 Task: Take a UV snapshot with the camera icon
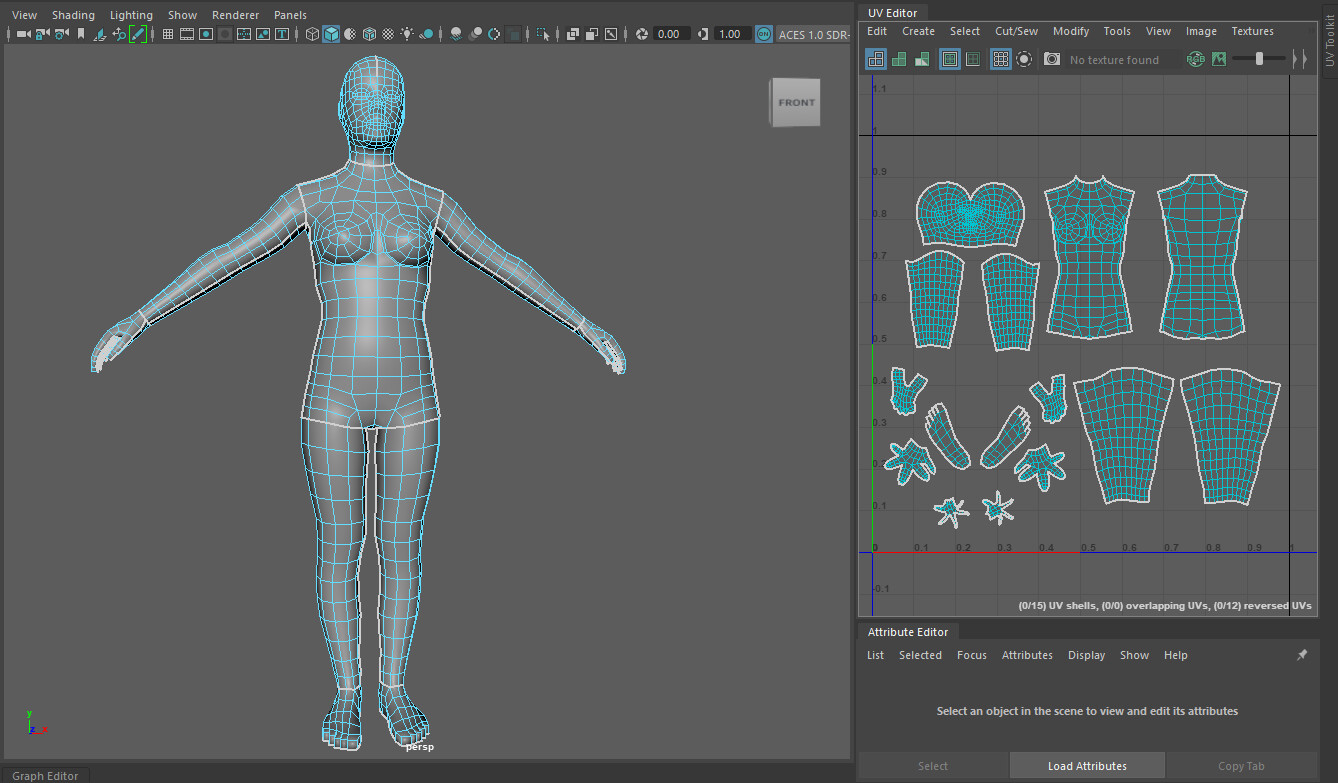click(1051, 59)
